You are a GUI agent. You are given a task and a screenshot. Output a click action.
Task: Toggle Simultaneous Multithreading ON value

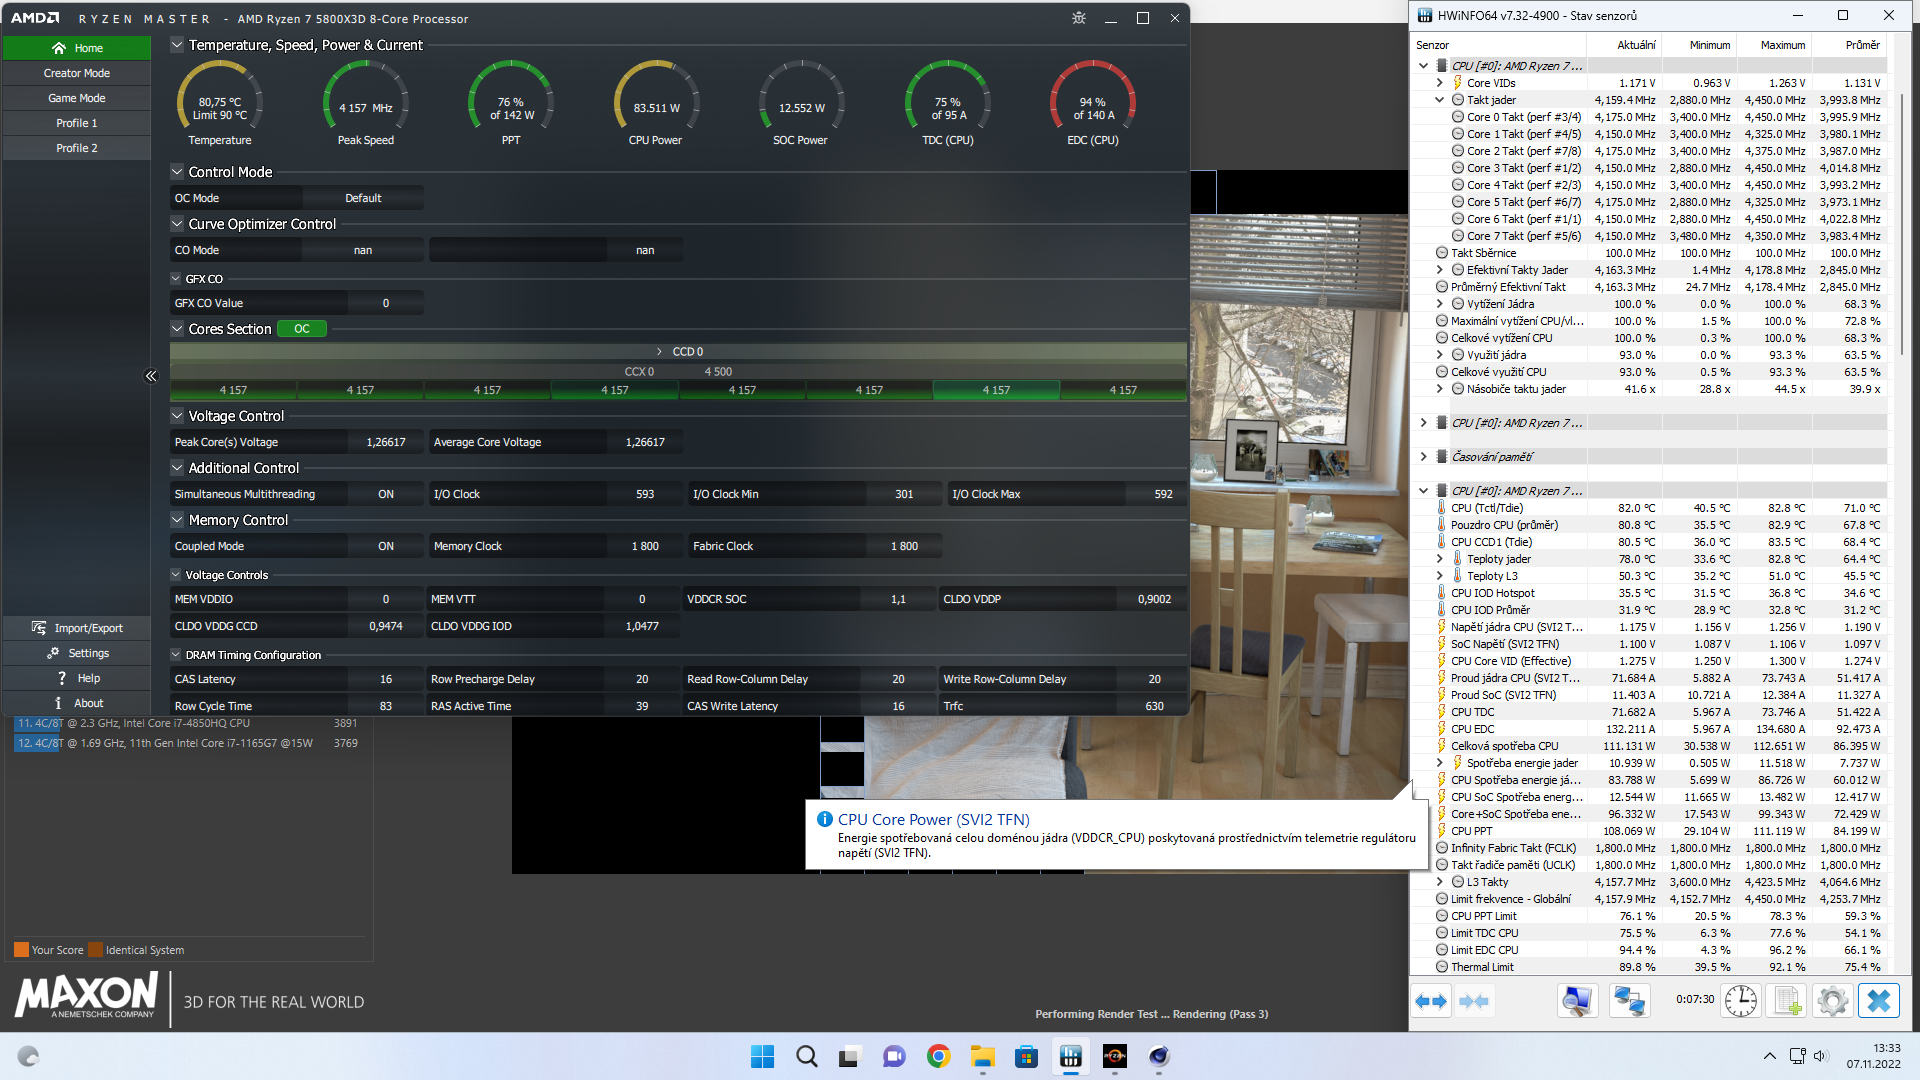385,494
